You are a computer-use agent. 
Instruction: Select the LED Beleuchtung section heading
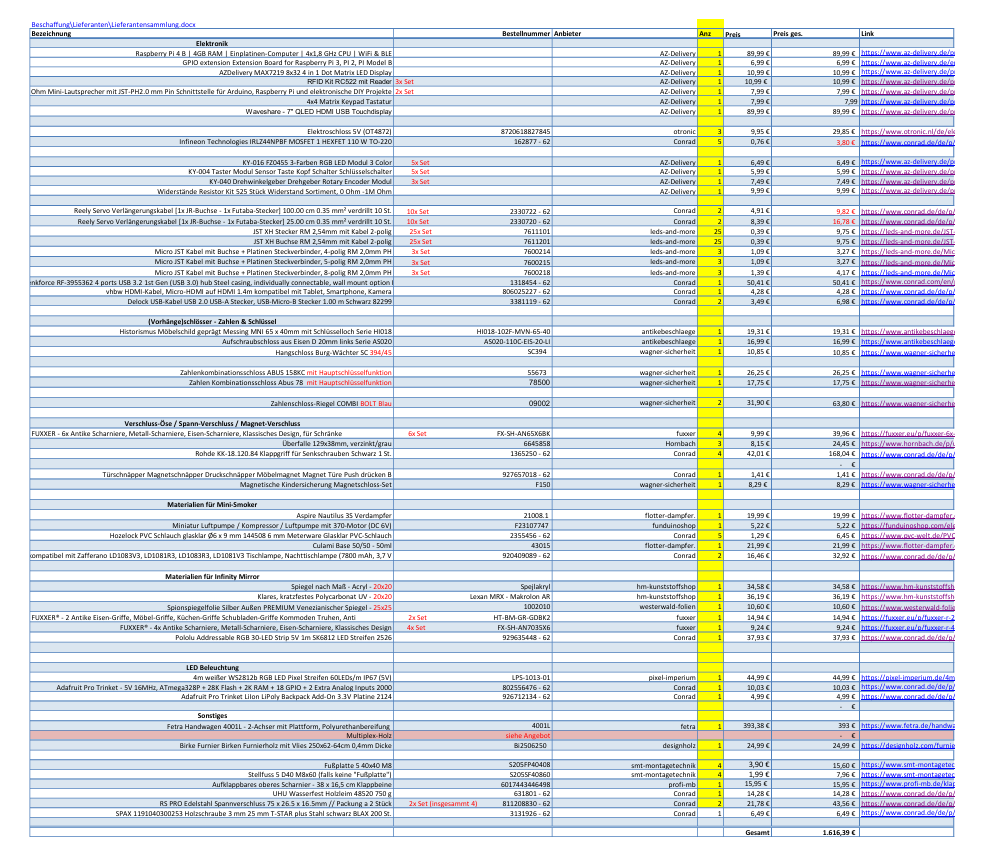(x=212, y=666)
